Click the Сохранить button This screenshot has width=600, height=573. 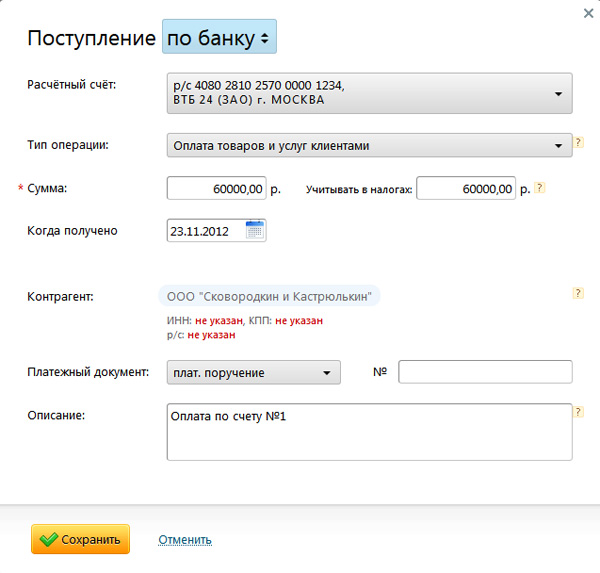[x=81, y=539]
